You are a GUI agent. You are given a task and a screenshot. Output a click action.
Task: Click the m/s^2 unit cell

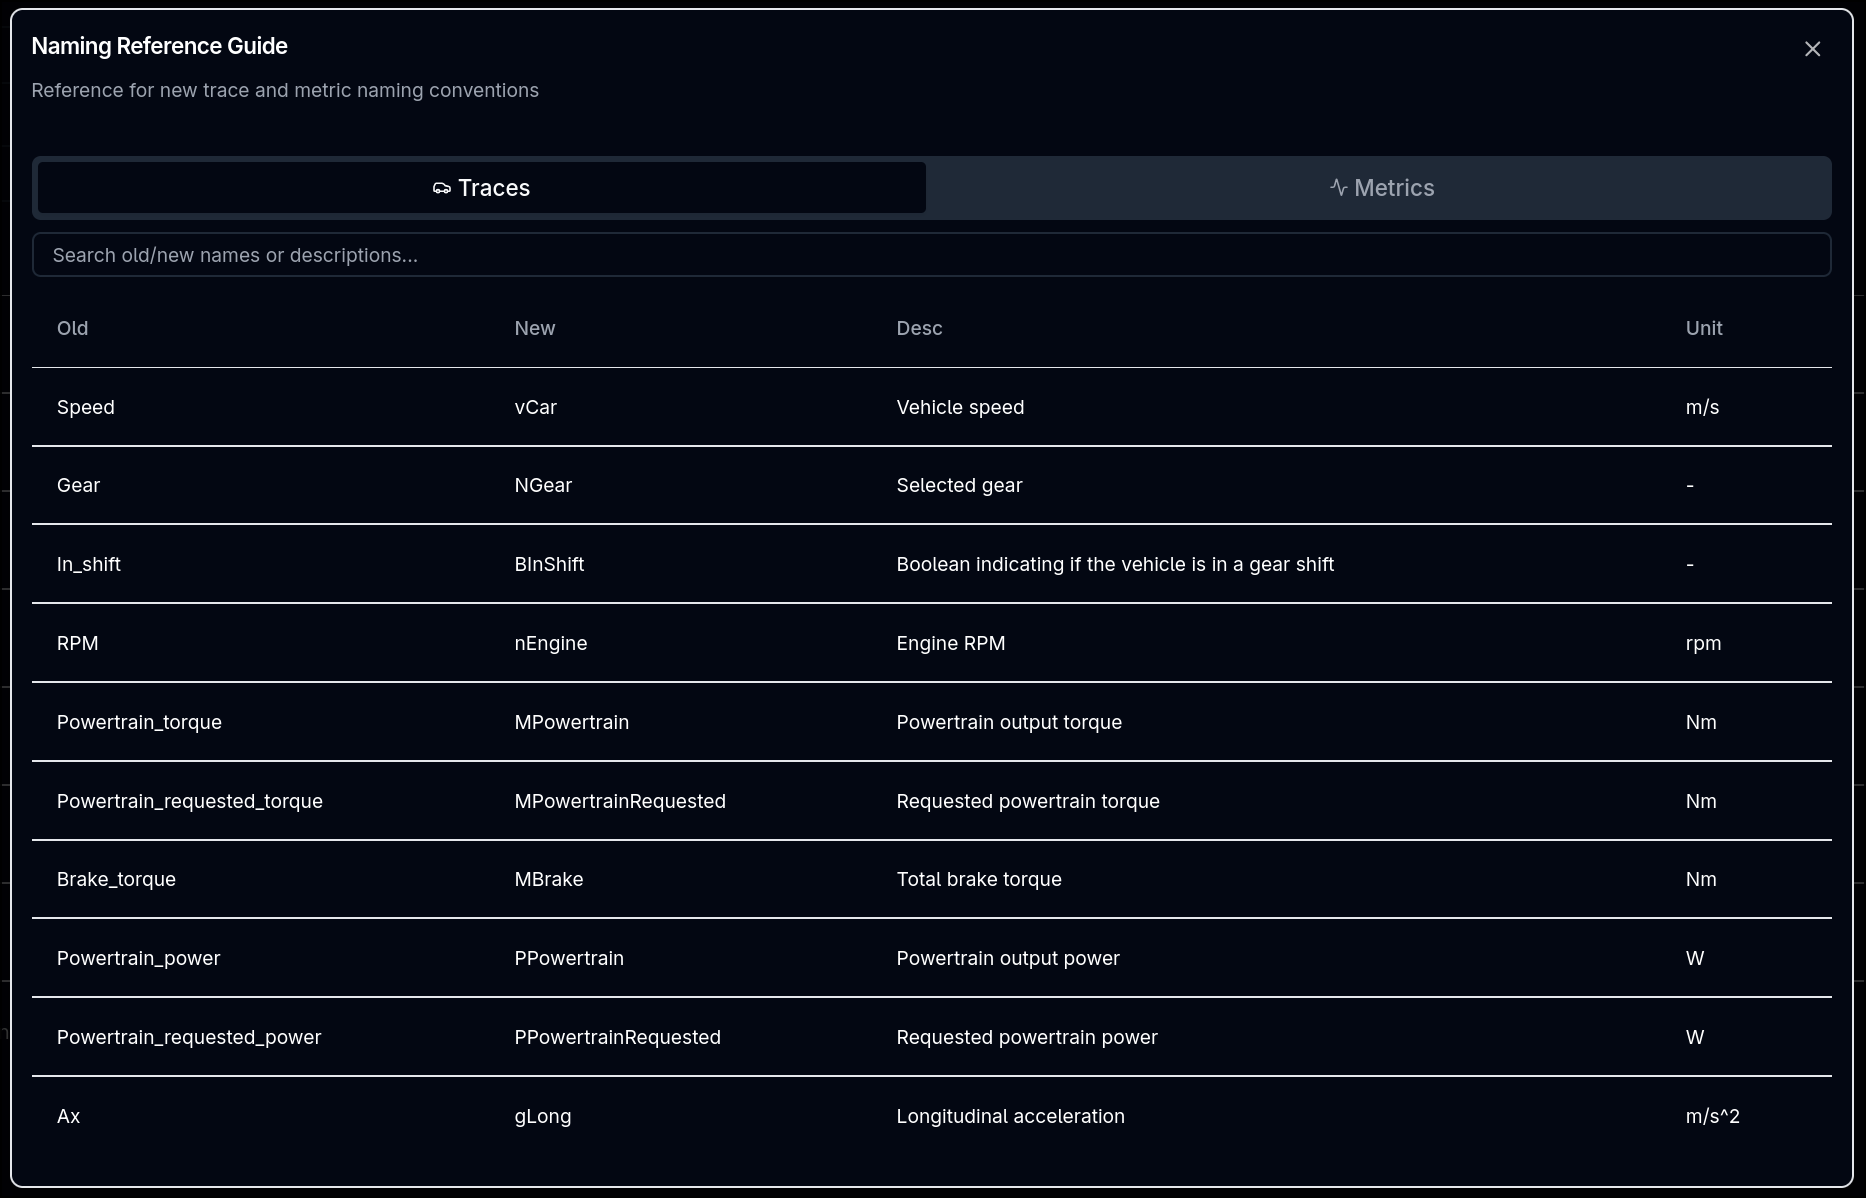click(1712, 1116)
